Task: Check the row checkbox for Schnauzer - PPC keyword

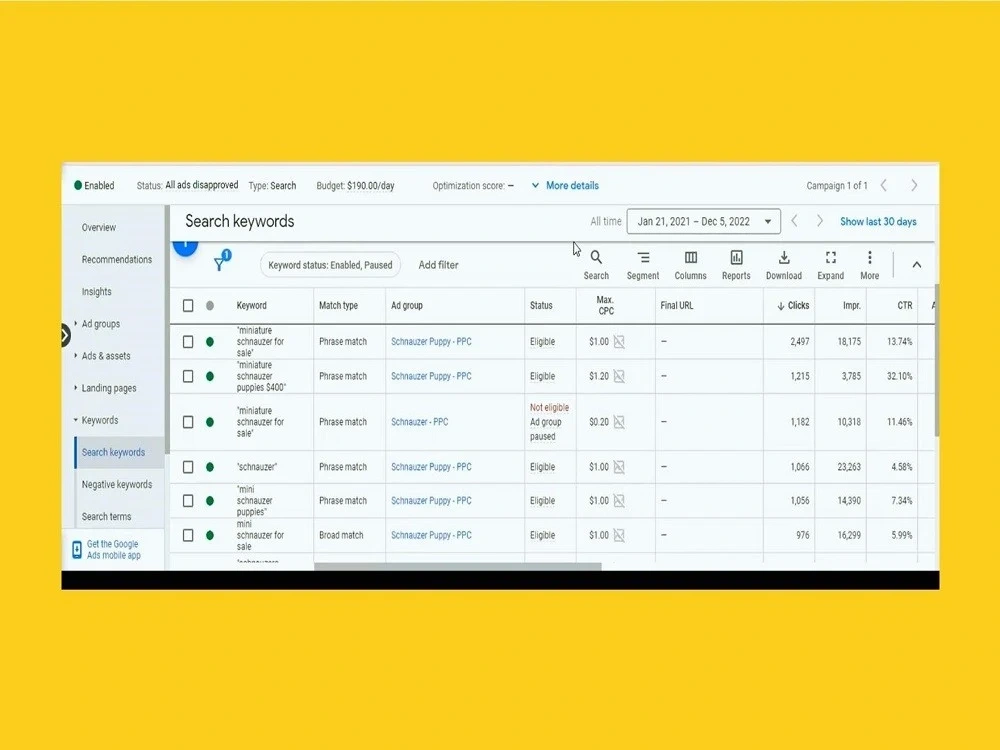Action: (188, 422)
